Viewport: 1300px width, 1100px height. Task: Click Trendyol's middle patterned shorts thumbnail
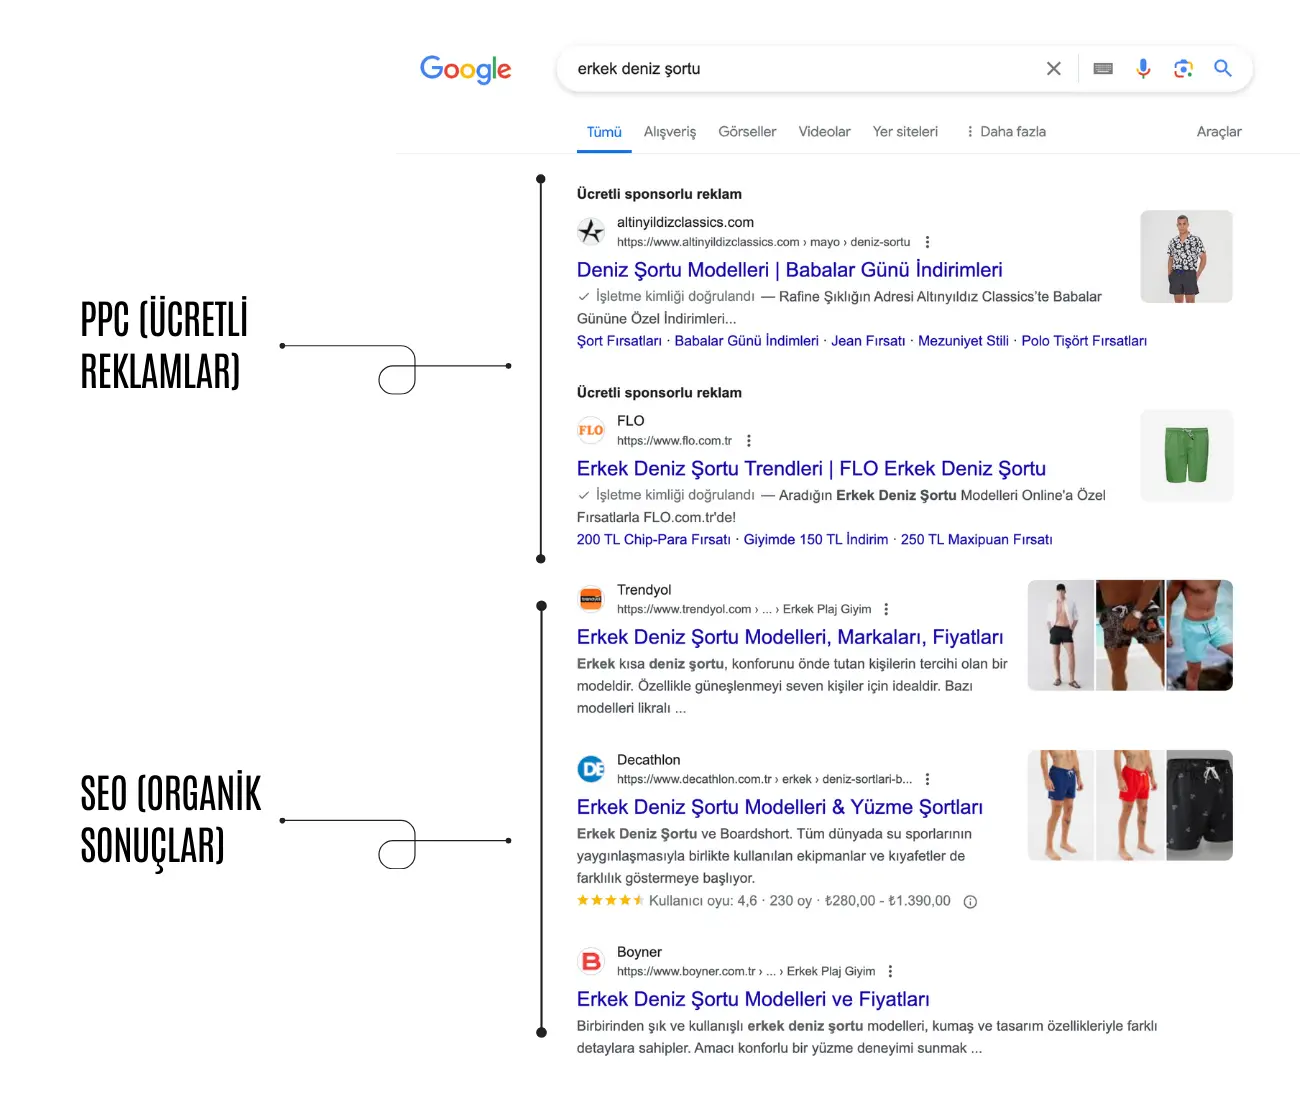(x=1130, y=635)
